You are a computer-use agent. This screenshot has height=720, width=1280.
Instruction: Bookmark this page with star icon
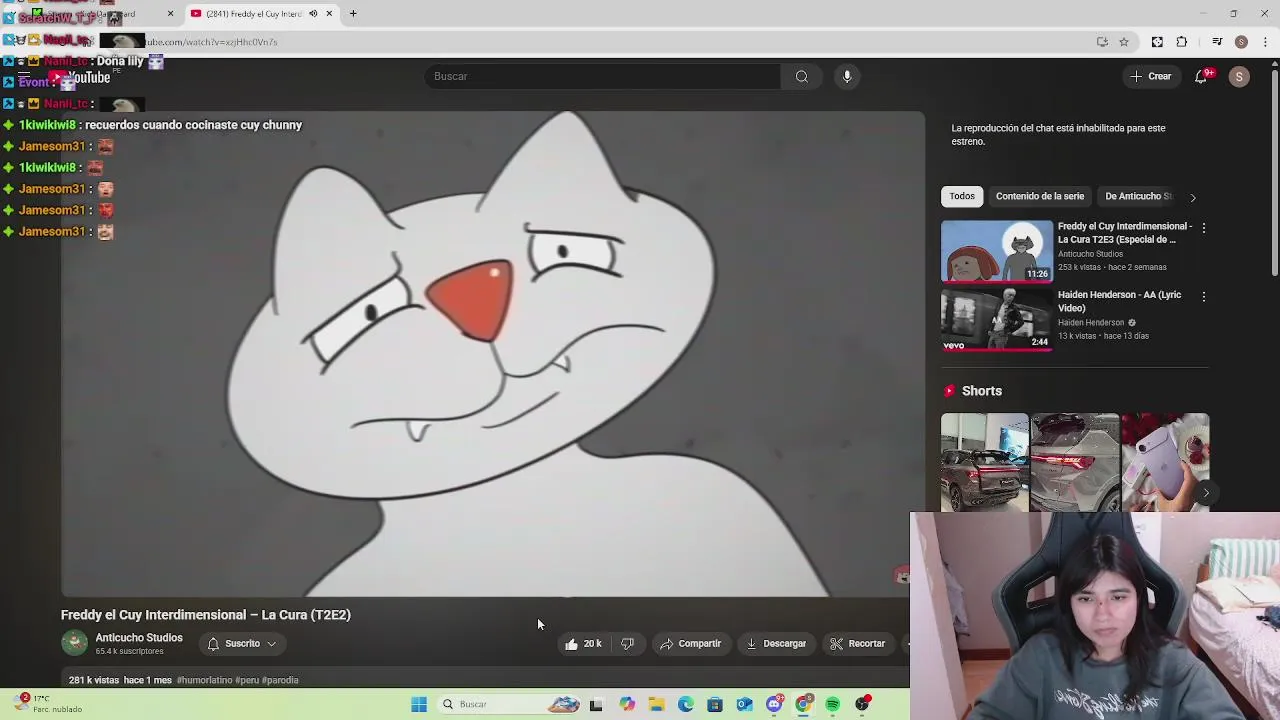(1124, 42)
